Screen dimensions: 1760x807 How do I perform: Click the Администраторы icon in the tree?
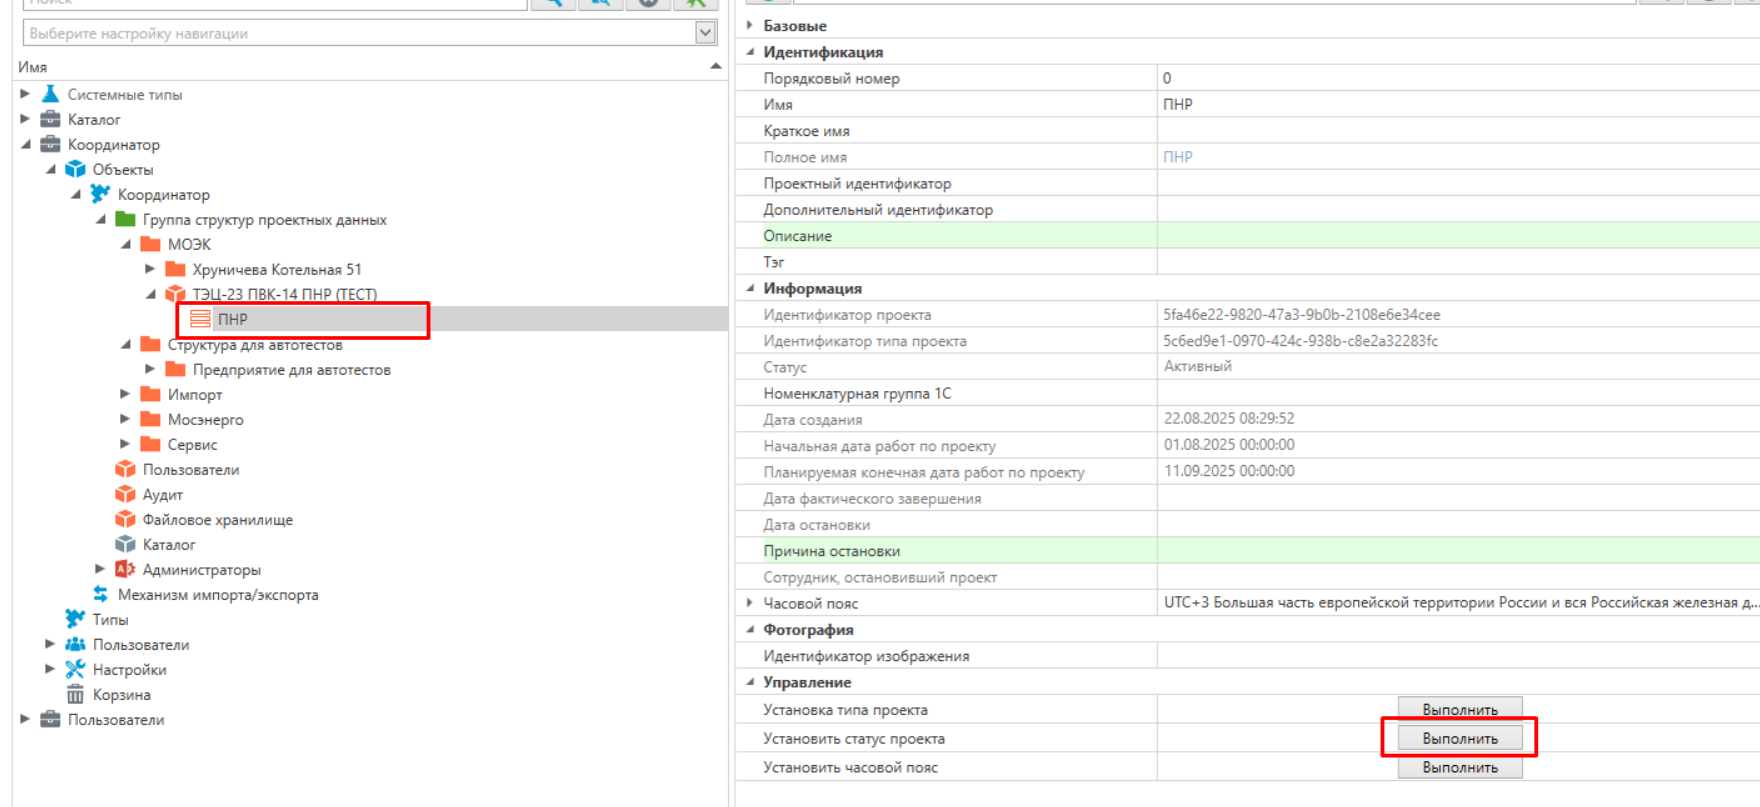coord(125,569)
